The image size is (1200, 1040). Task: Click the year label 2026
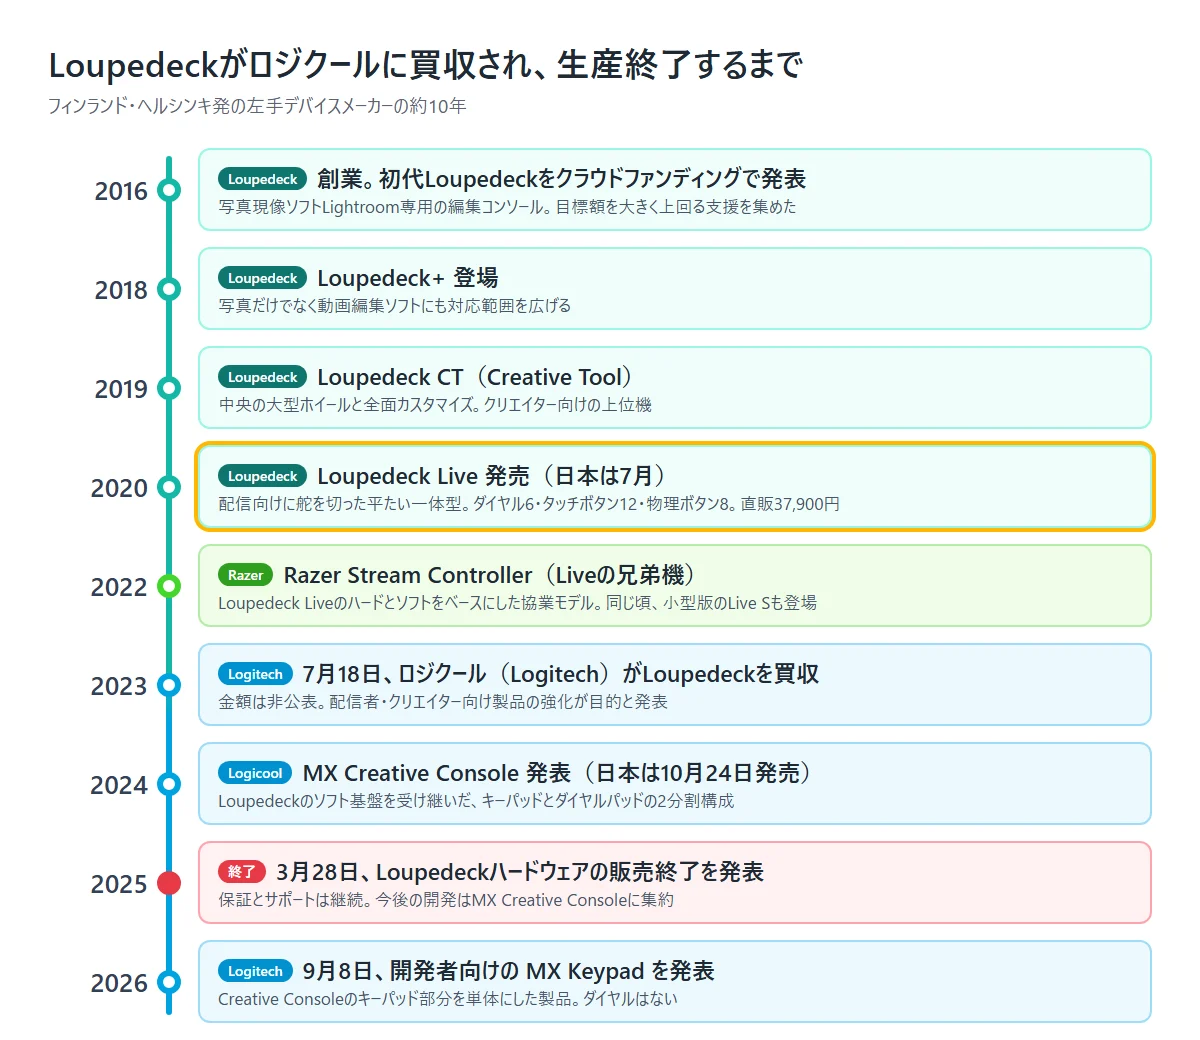tap(119, 983)
